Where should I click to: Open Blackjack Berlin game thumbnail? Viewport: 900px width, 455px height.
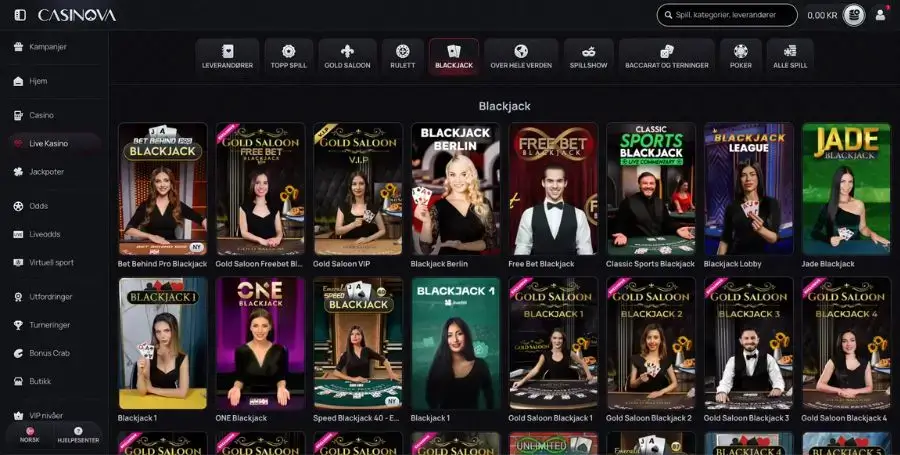455,189
